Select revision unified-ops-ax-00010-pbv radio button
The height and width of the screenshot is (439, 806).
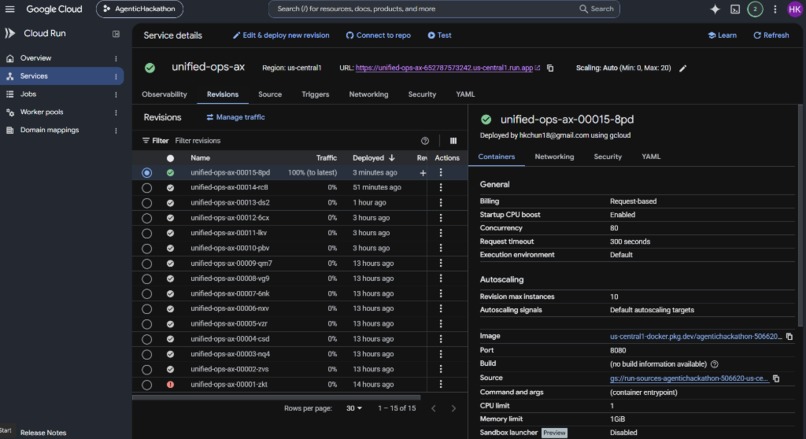click(x=146, y=248)
